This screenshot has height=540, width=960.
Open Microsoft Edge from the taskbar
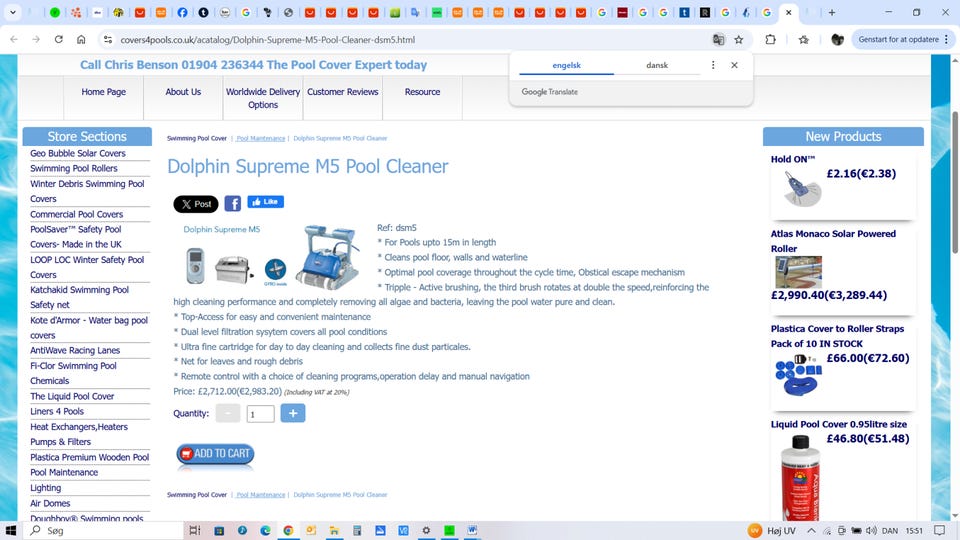pyautogui.click(x=265, y=530)
